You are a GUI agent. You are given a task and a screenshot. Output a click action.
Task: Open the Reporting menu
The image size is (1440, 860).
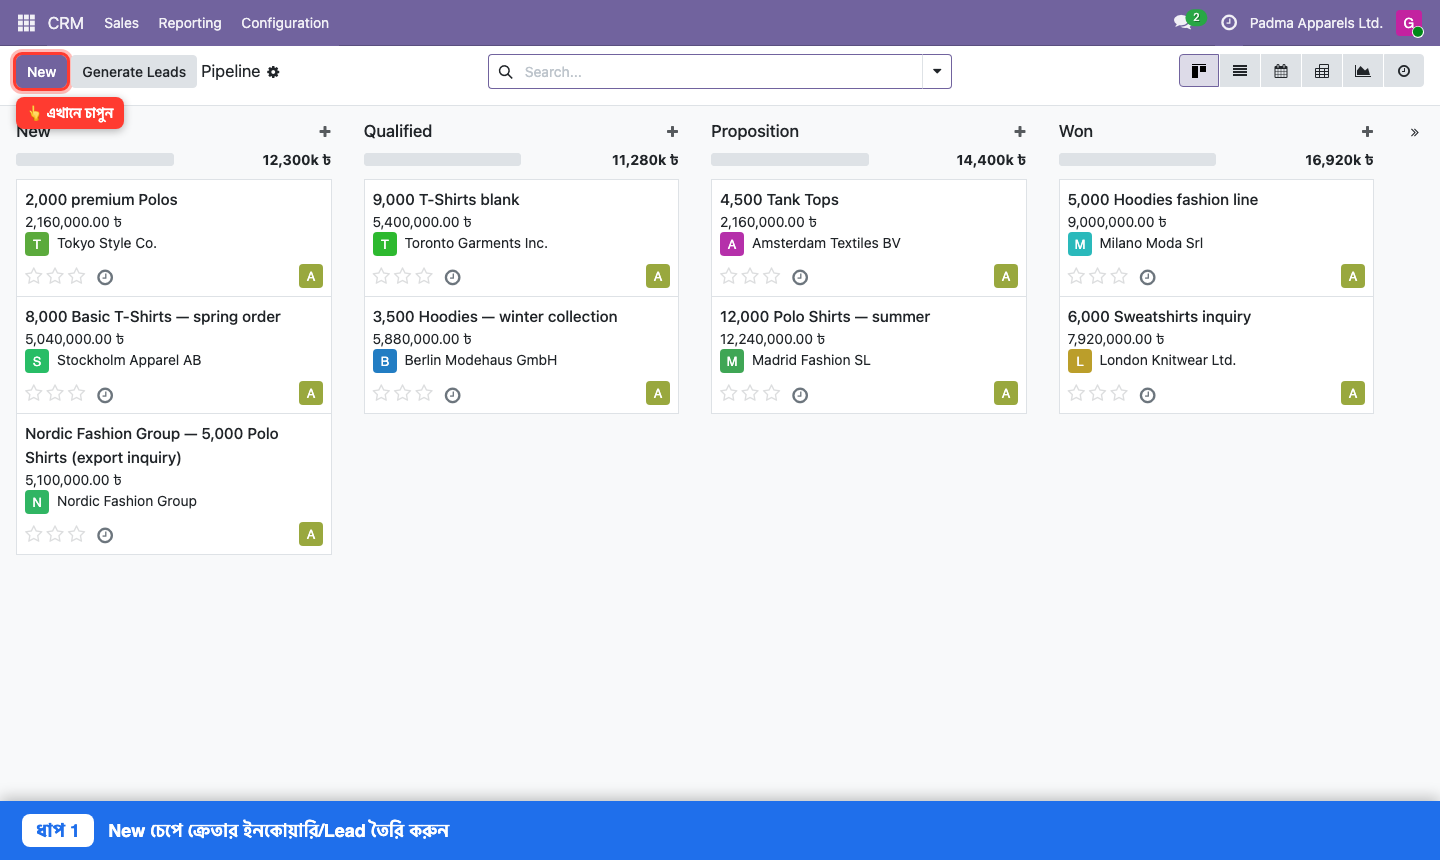(190, 22)
